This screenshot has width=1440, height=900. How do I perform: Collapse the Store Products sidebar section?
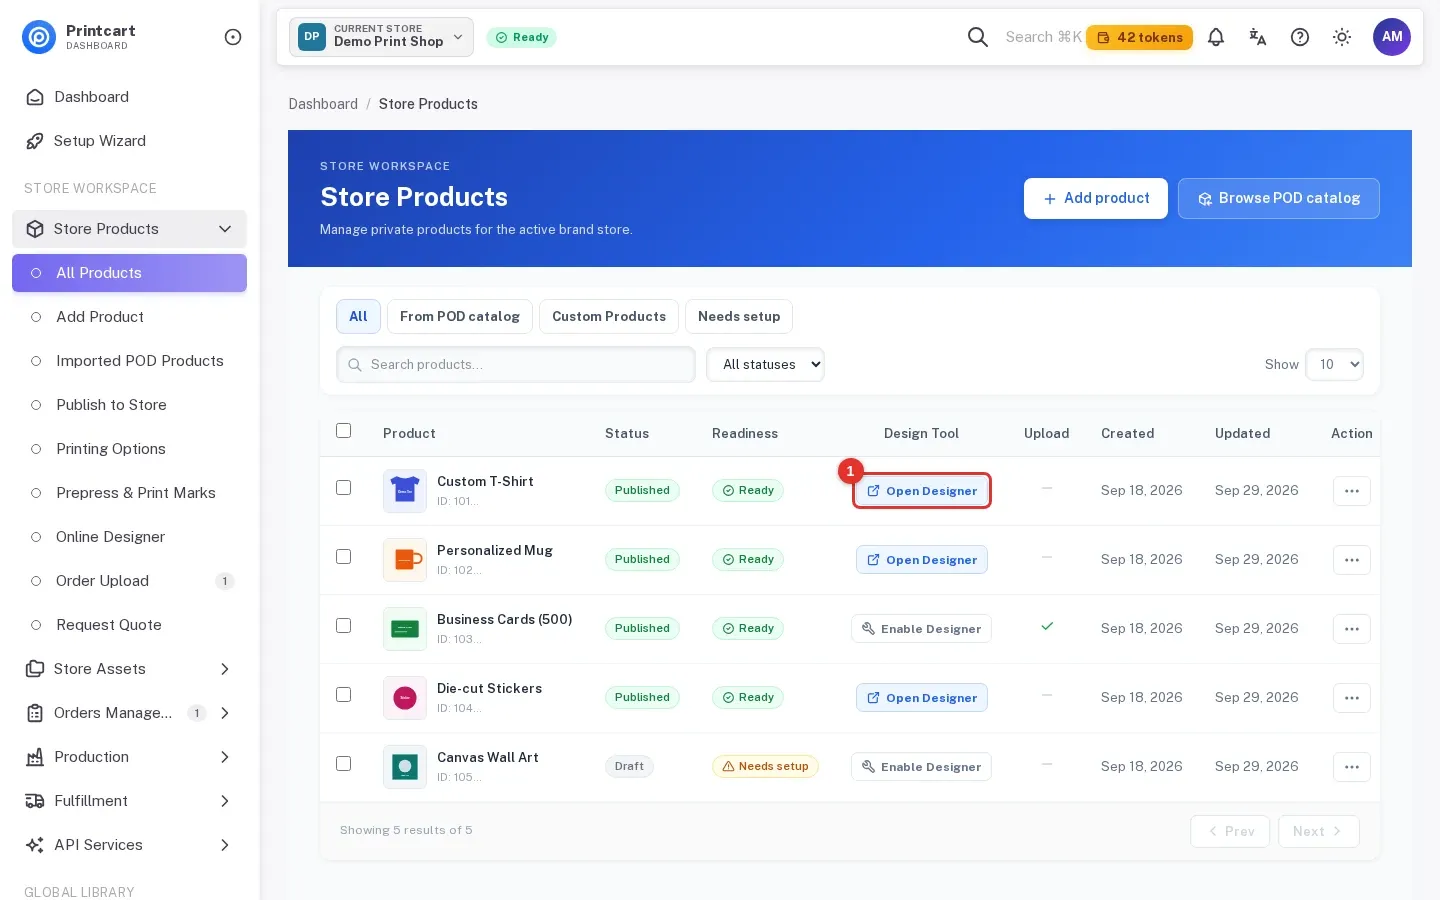tap(129, 229)
